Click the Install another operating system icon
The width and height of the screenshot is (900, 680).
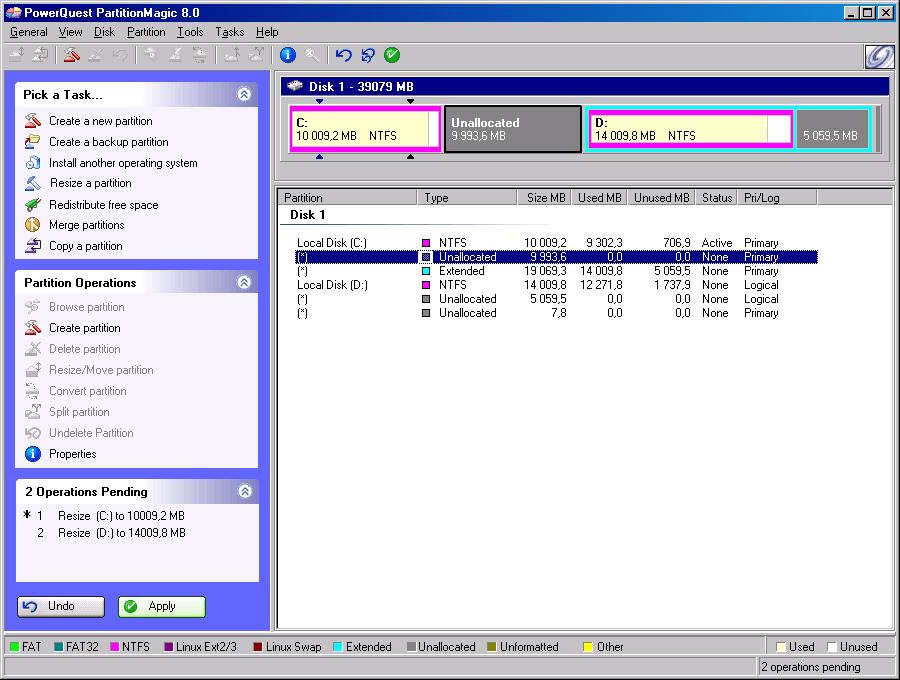[x=33, y=163]
